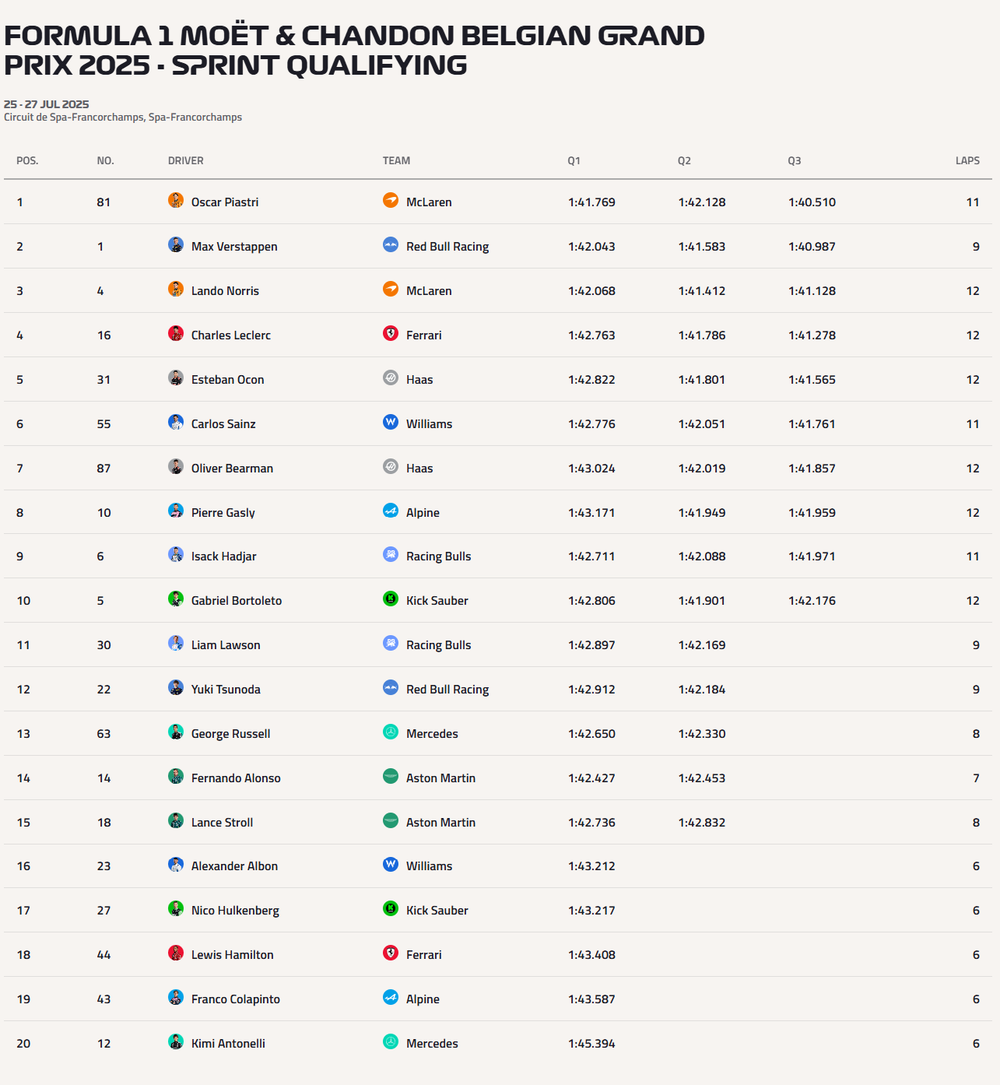Click the Williams logo in Carlos Sainz's row
Viewport: 1000px width, 1085px height.
click(390, 423)
